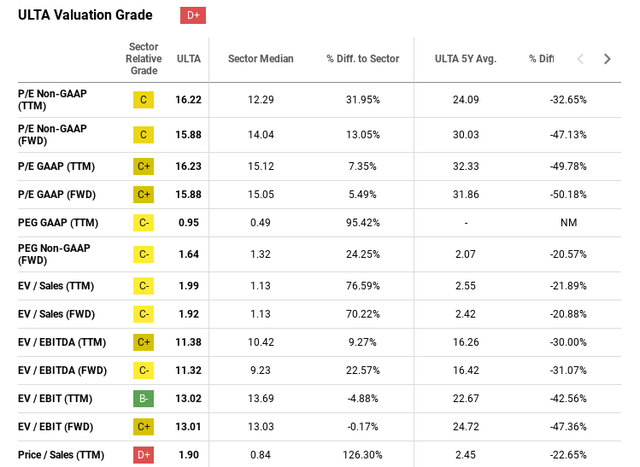The image size is (640, 467).
Task: Click the ULTA column header
Action: [188, 59]
